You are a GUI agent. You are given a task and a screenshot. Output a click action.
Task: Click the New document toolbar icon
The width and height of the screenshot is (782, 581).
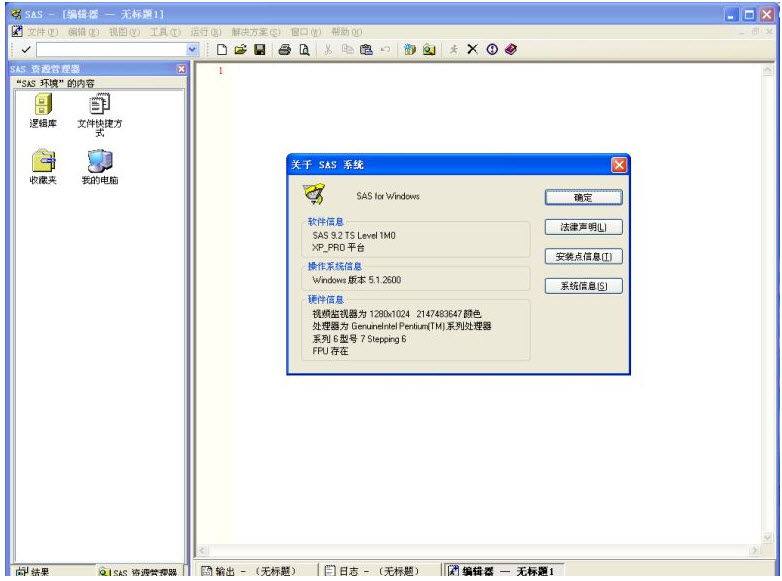click(222, 49)
